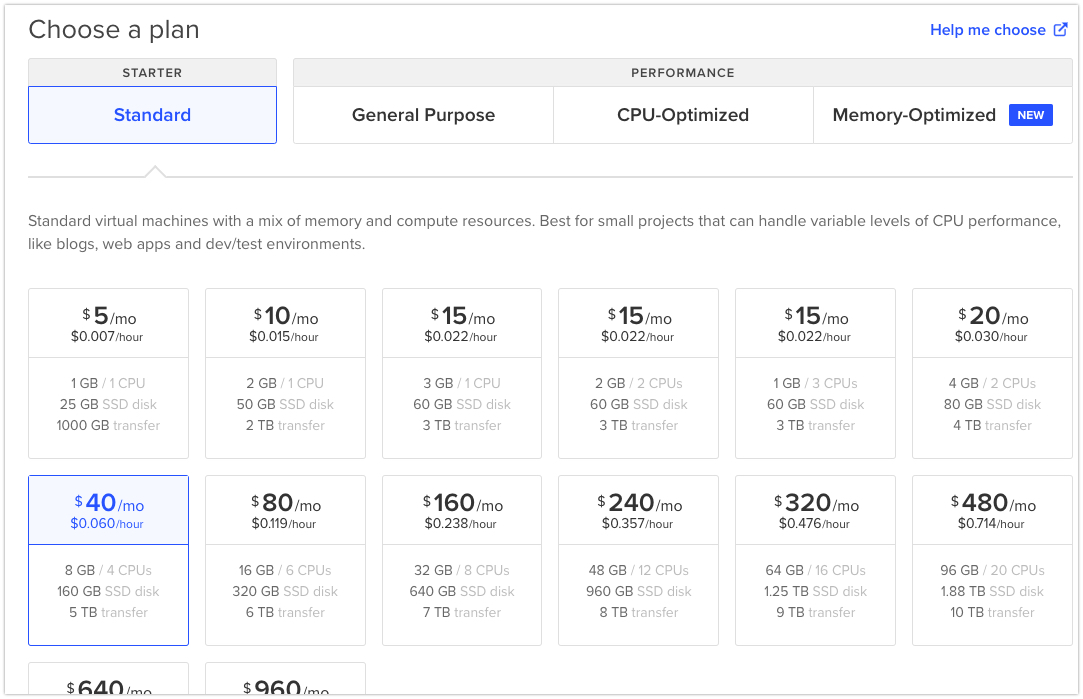Select the $15/mo plan with 2 GB / 2 CPUs

[638, 373]
